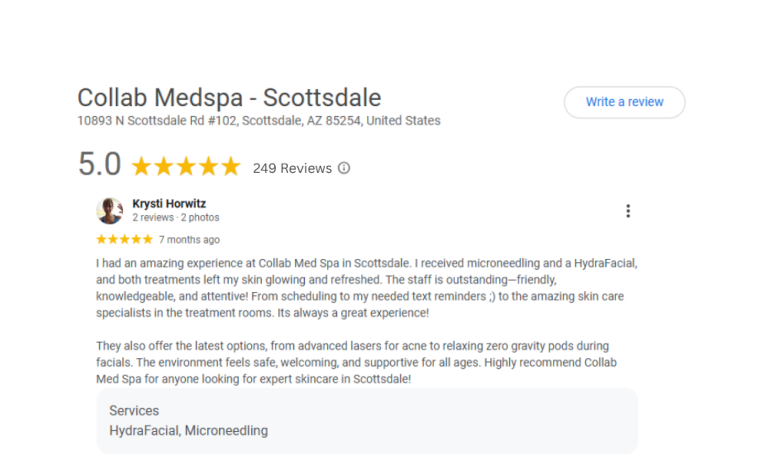Click the last small star in Krysti's review
This screenshot has width=768, height=461.
click(x=149, y=240)
